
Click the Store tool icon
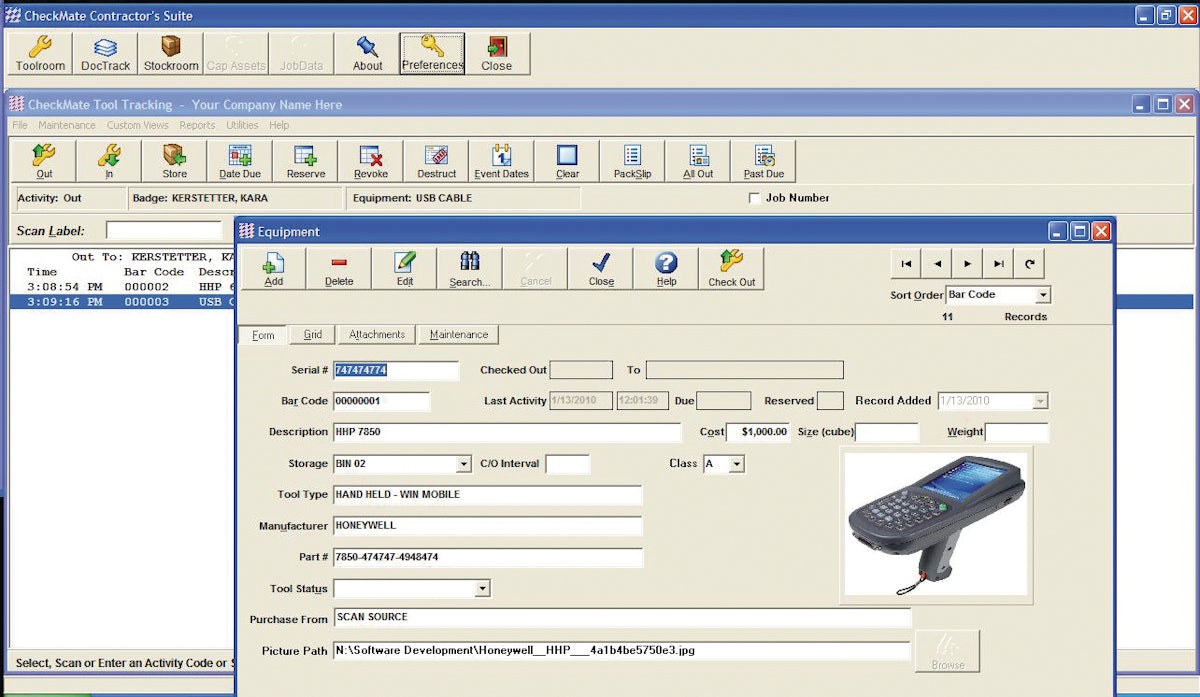tap(173, 160)
